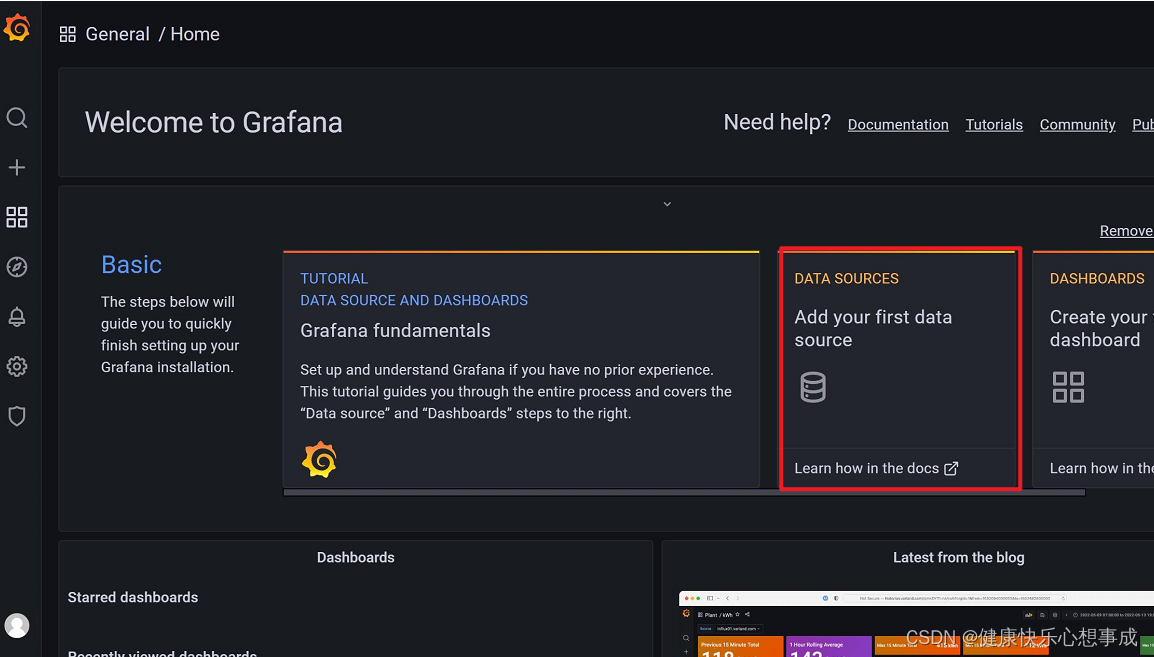This screenshot has width=1154, height=657.
Task: Open Learn how in the docs for Data Sources
Action: click(x=876, y=467)
